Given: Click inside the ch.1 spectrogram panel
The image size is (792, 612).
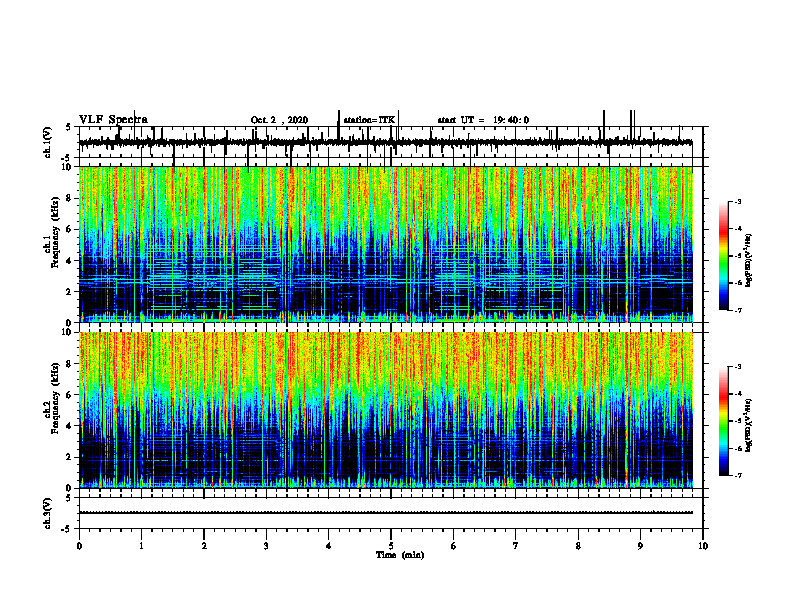Looking at the screenshot, I should (386, 244).
